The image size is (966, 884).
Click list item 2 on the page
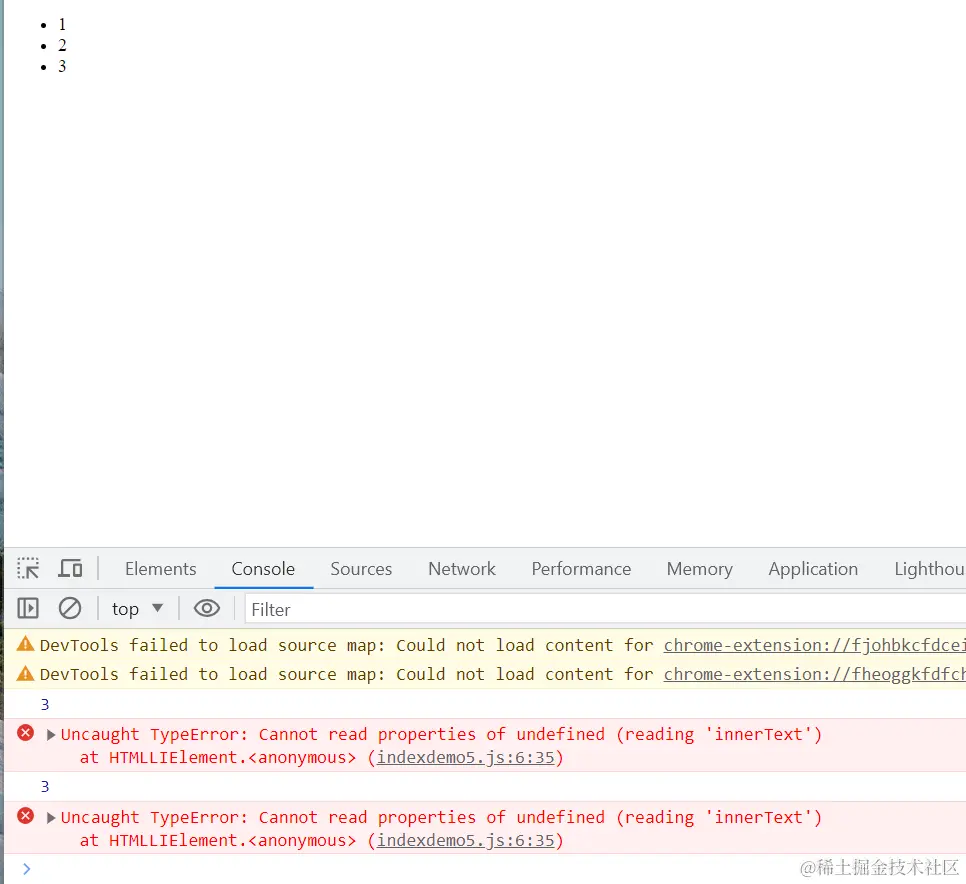pyautogui.click(x=62, y=45)
